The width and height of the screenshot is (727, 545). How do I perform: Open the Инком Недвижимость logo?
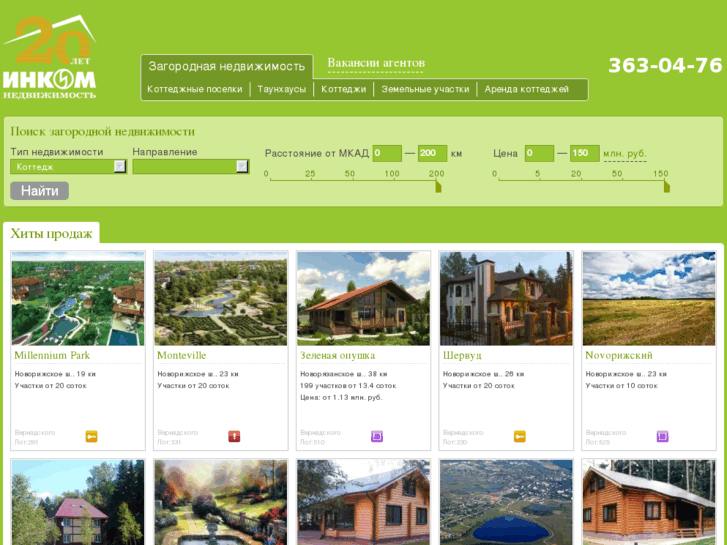[x=50, y=57]
